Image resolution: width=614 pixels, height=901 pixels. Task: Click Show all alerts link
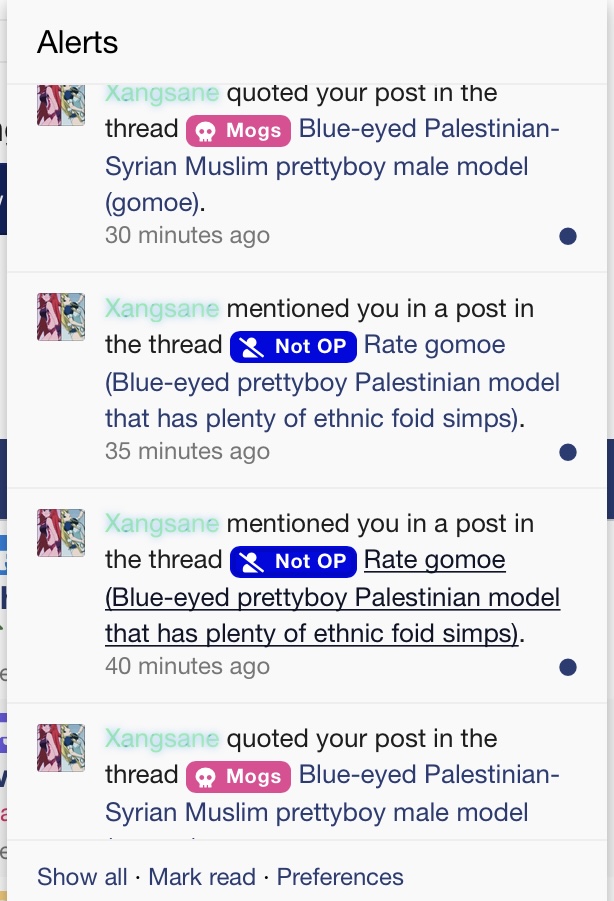(x=82, y=877)
